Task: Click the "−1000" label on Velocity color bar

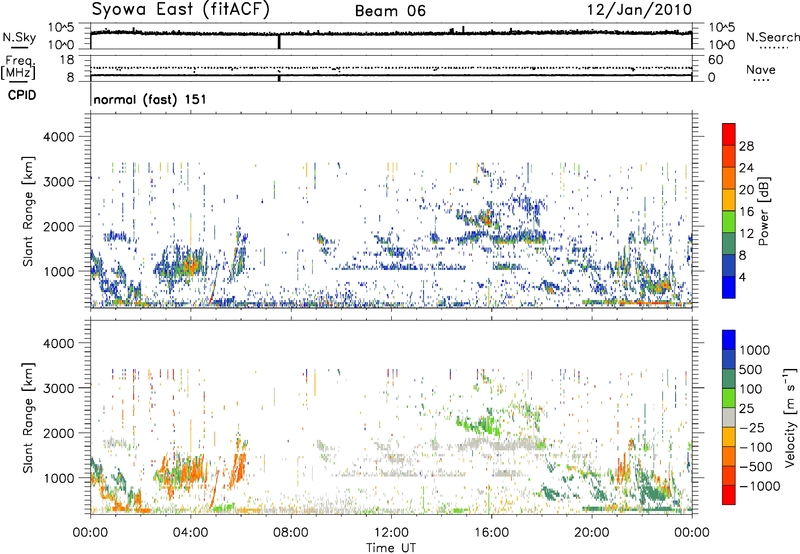Action: [759, 486]
